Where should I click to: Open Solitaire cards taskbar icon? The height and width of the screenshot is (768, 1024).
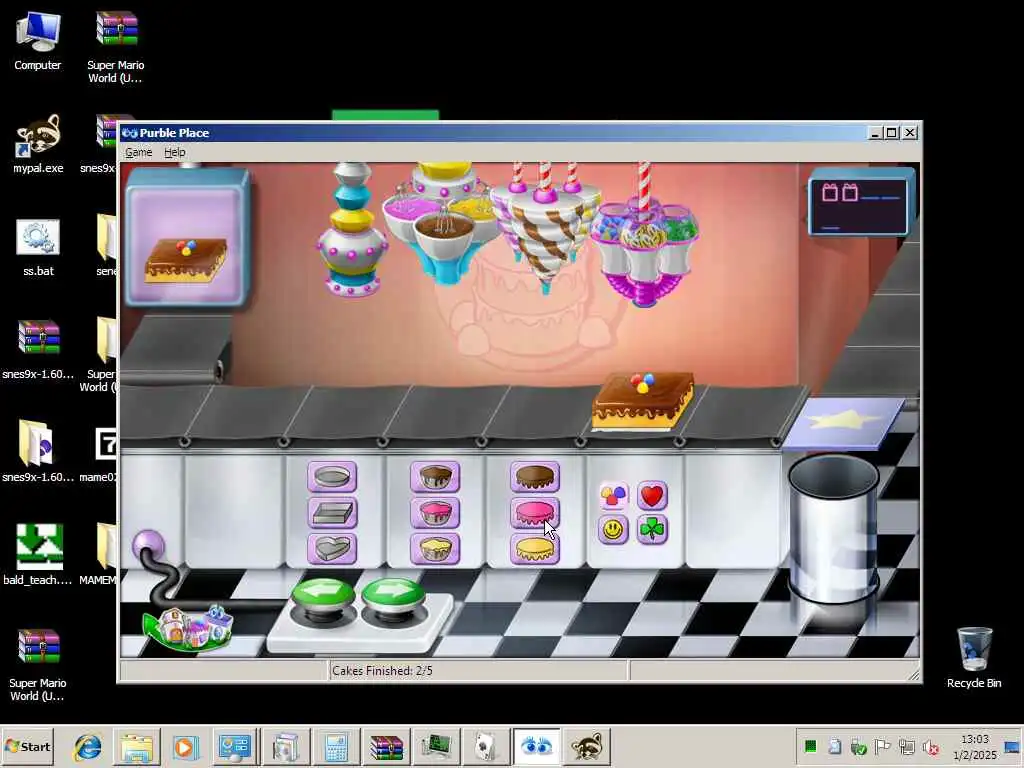486,746
